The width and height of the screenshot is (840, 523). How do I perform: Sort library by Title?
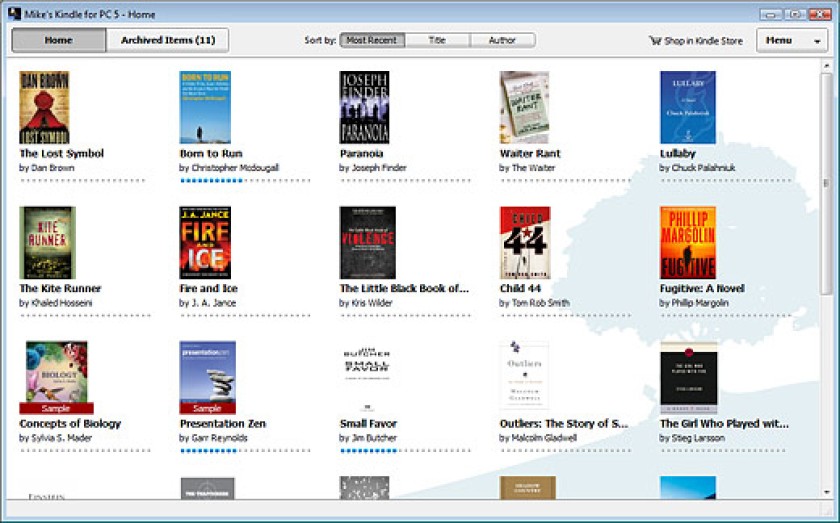pos(437,40)
